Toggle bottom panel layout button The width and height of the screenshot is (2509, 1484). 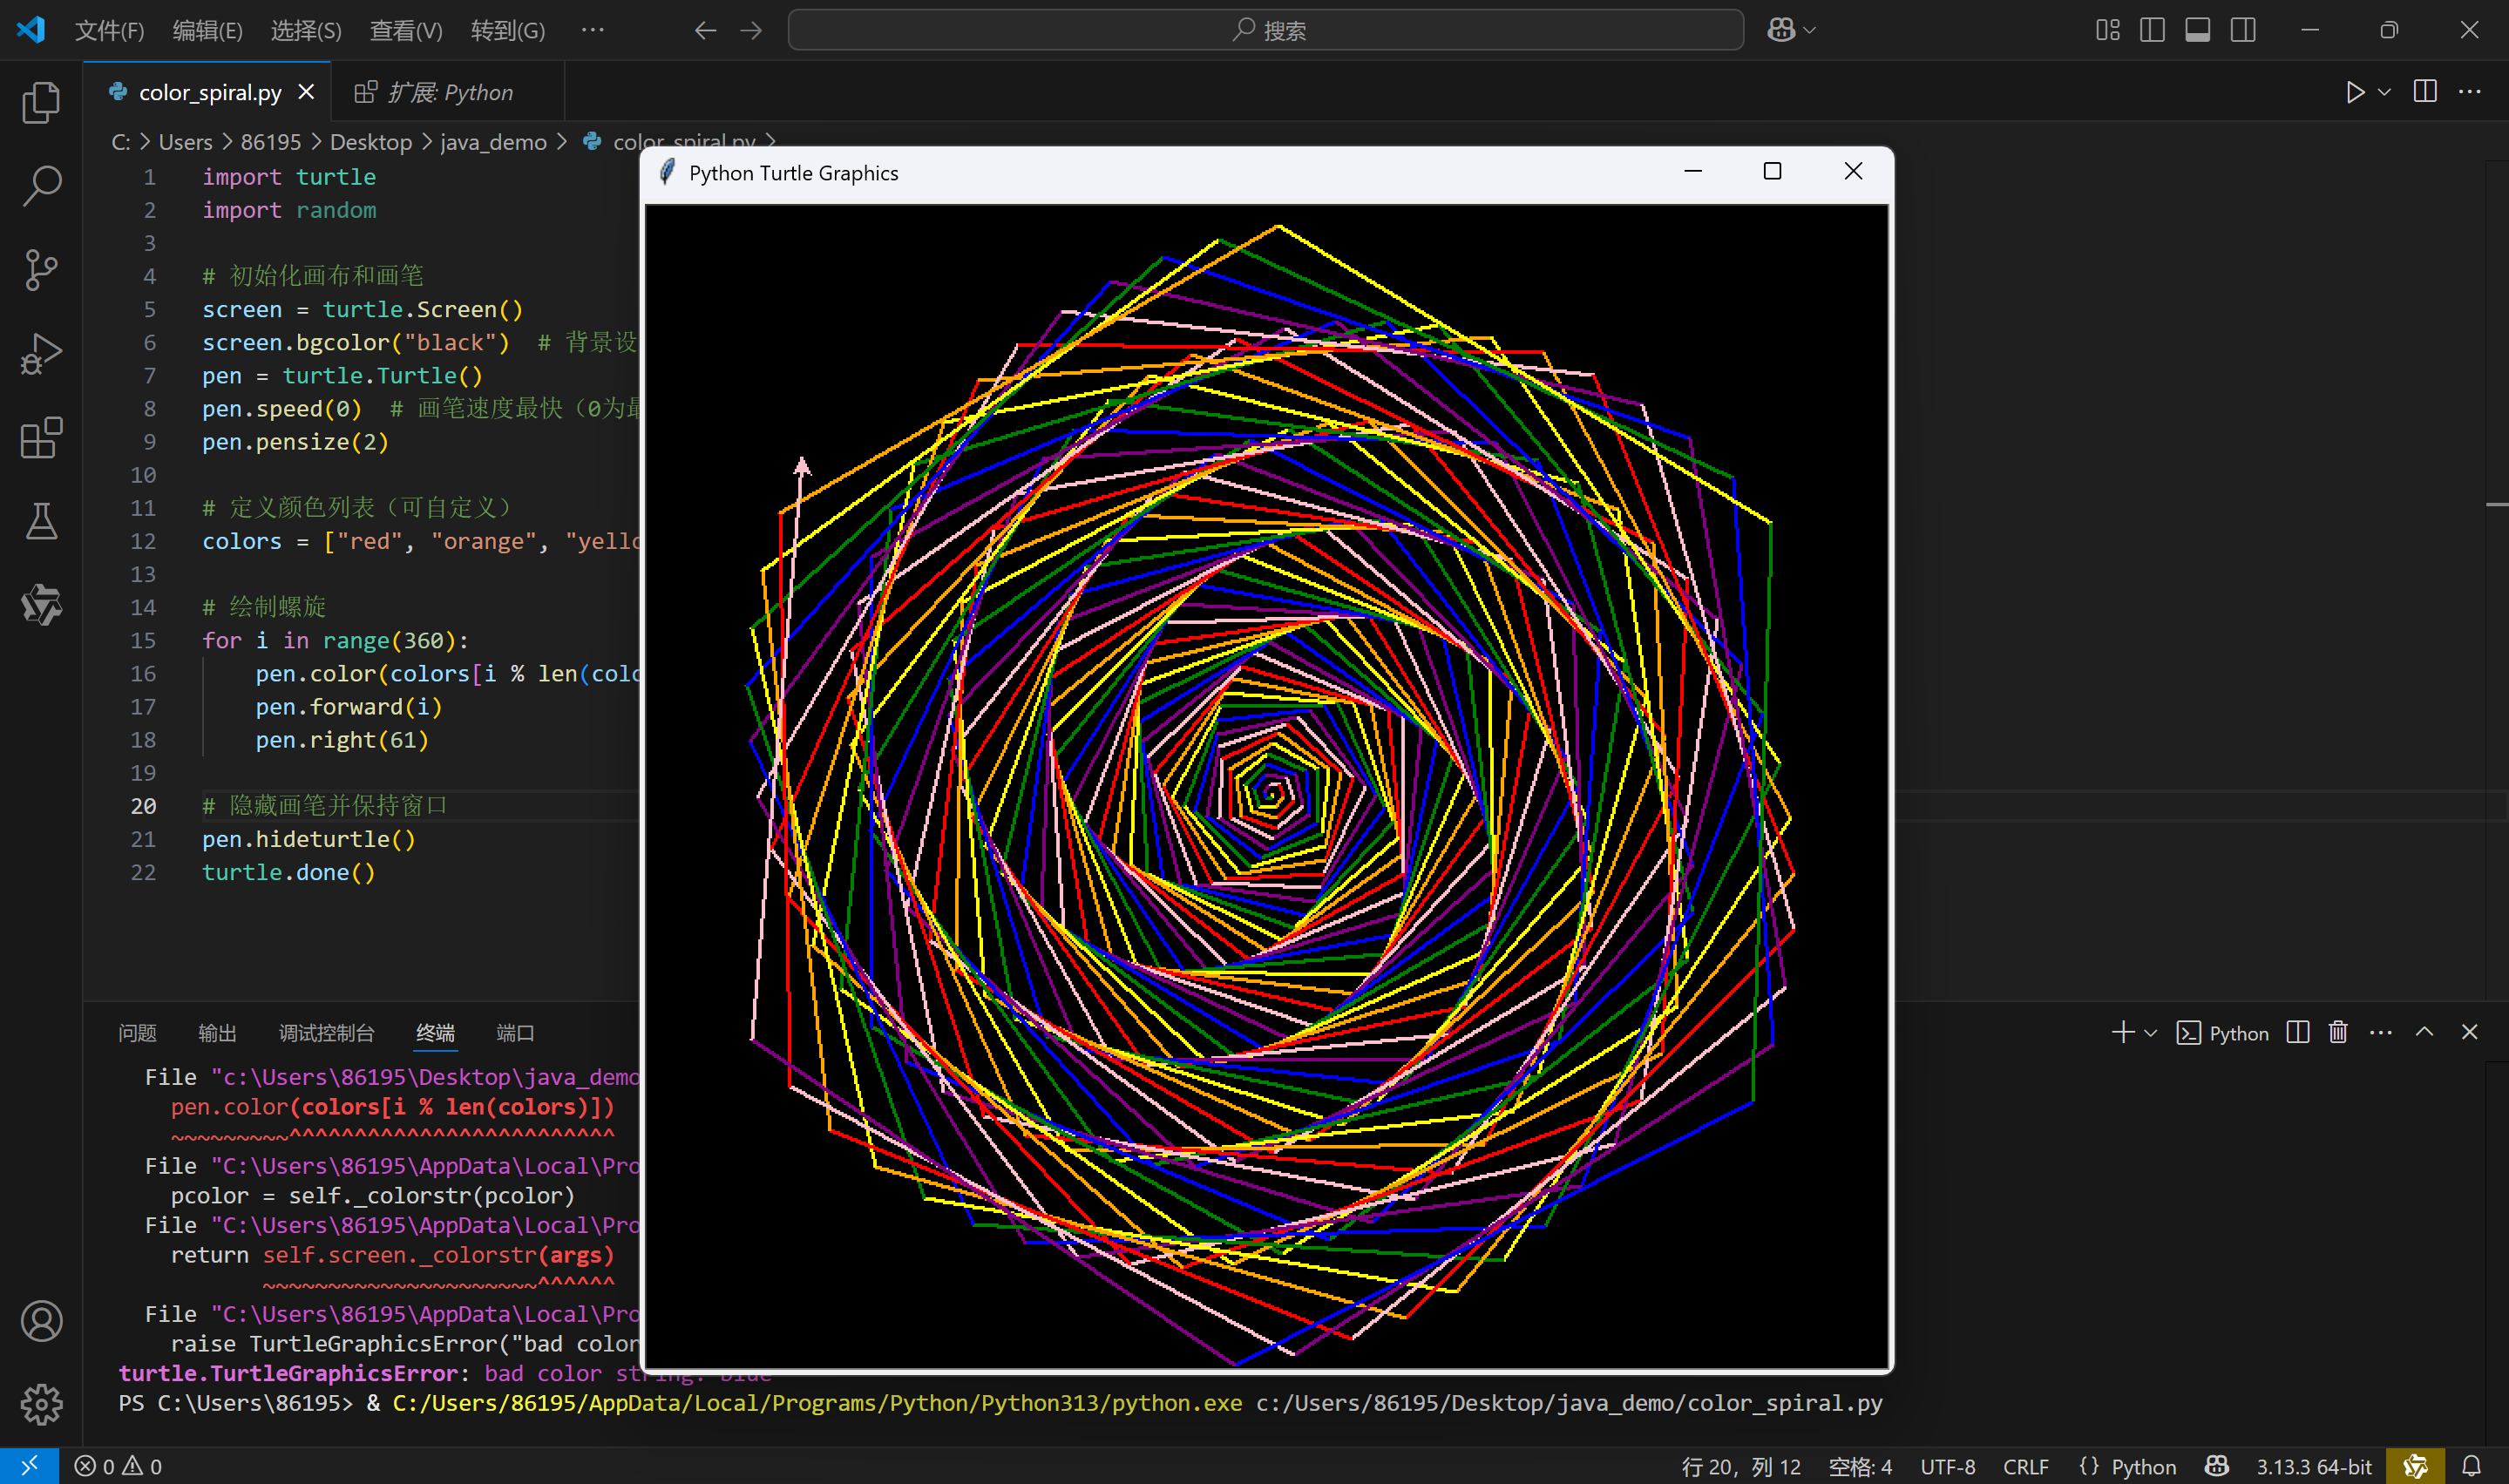pyautogui.click(x=2197, y=30)
